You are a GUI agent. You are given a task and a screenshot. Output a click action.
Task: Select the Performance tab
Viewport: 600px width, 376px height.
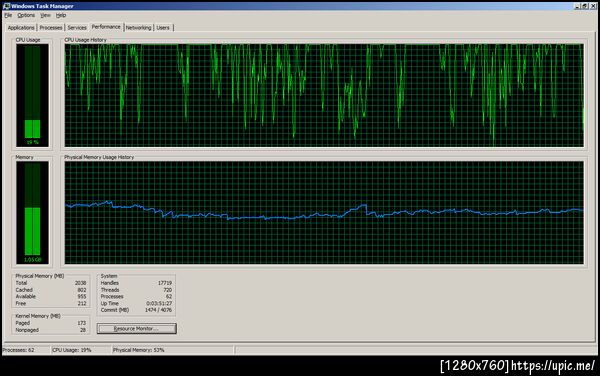(106, 27)
